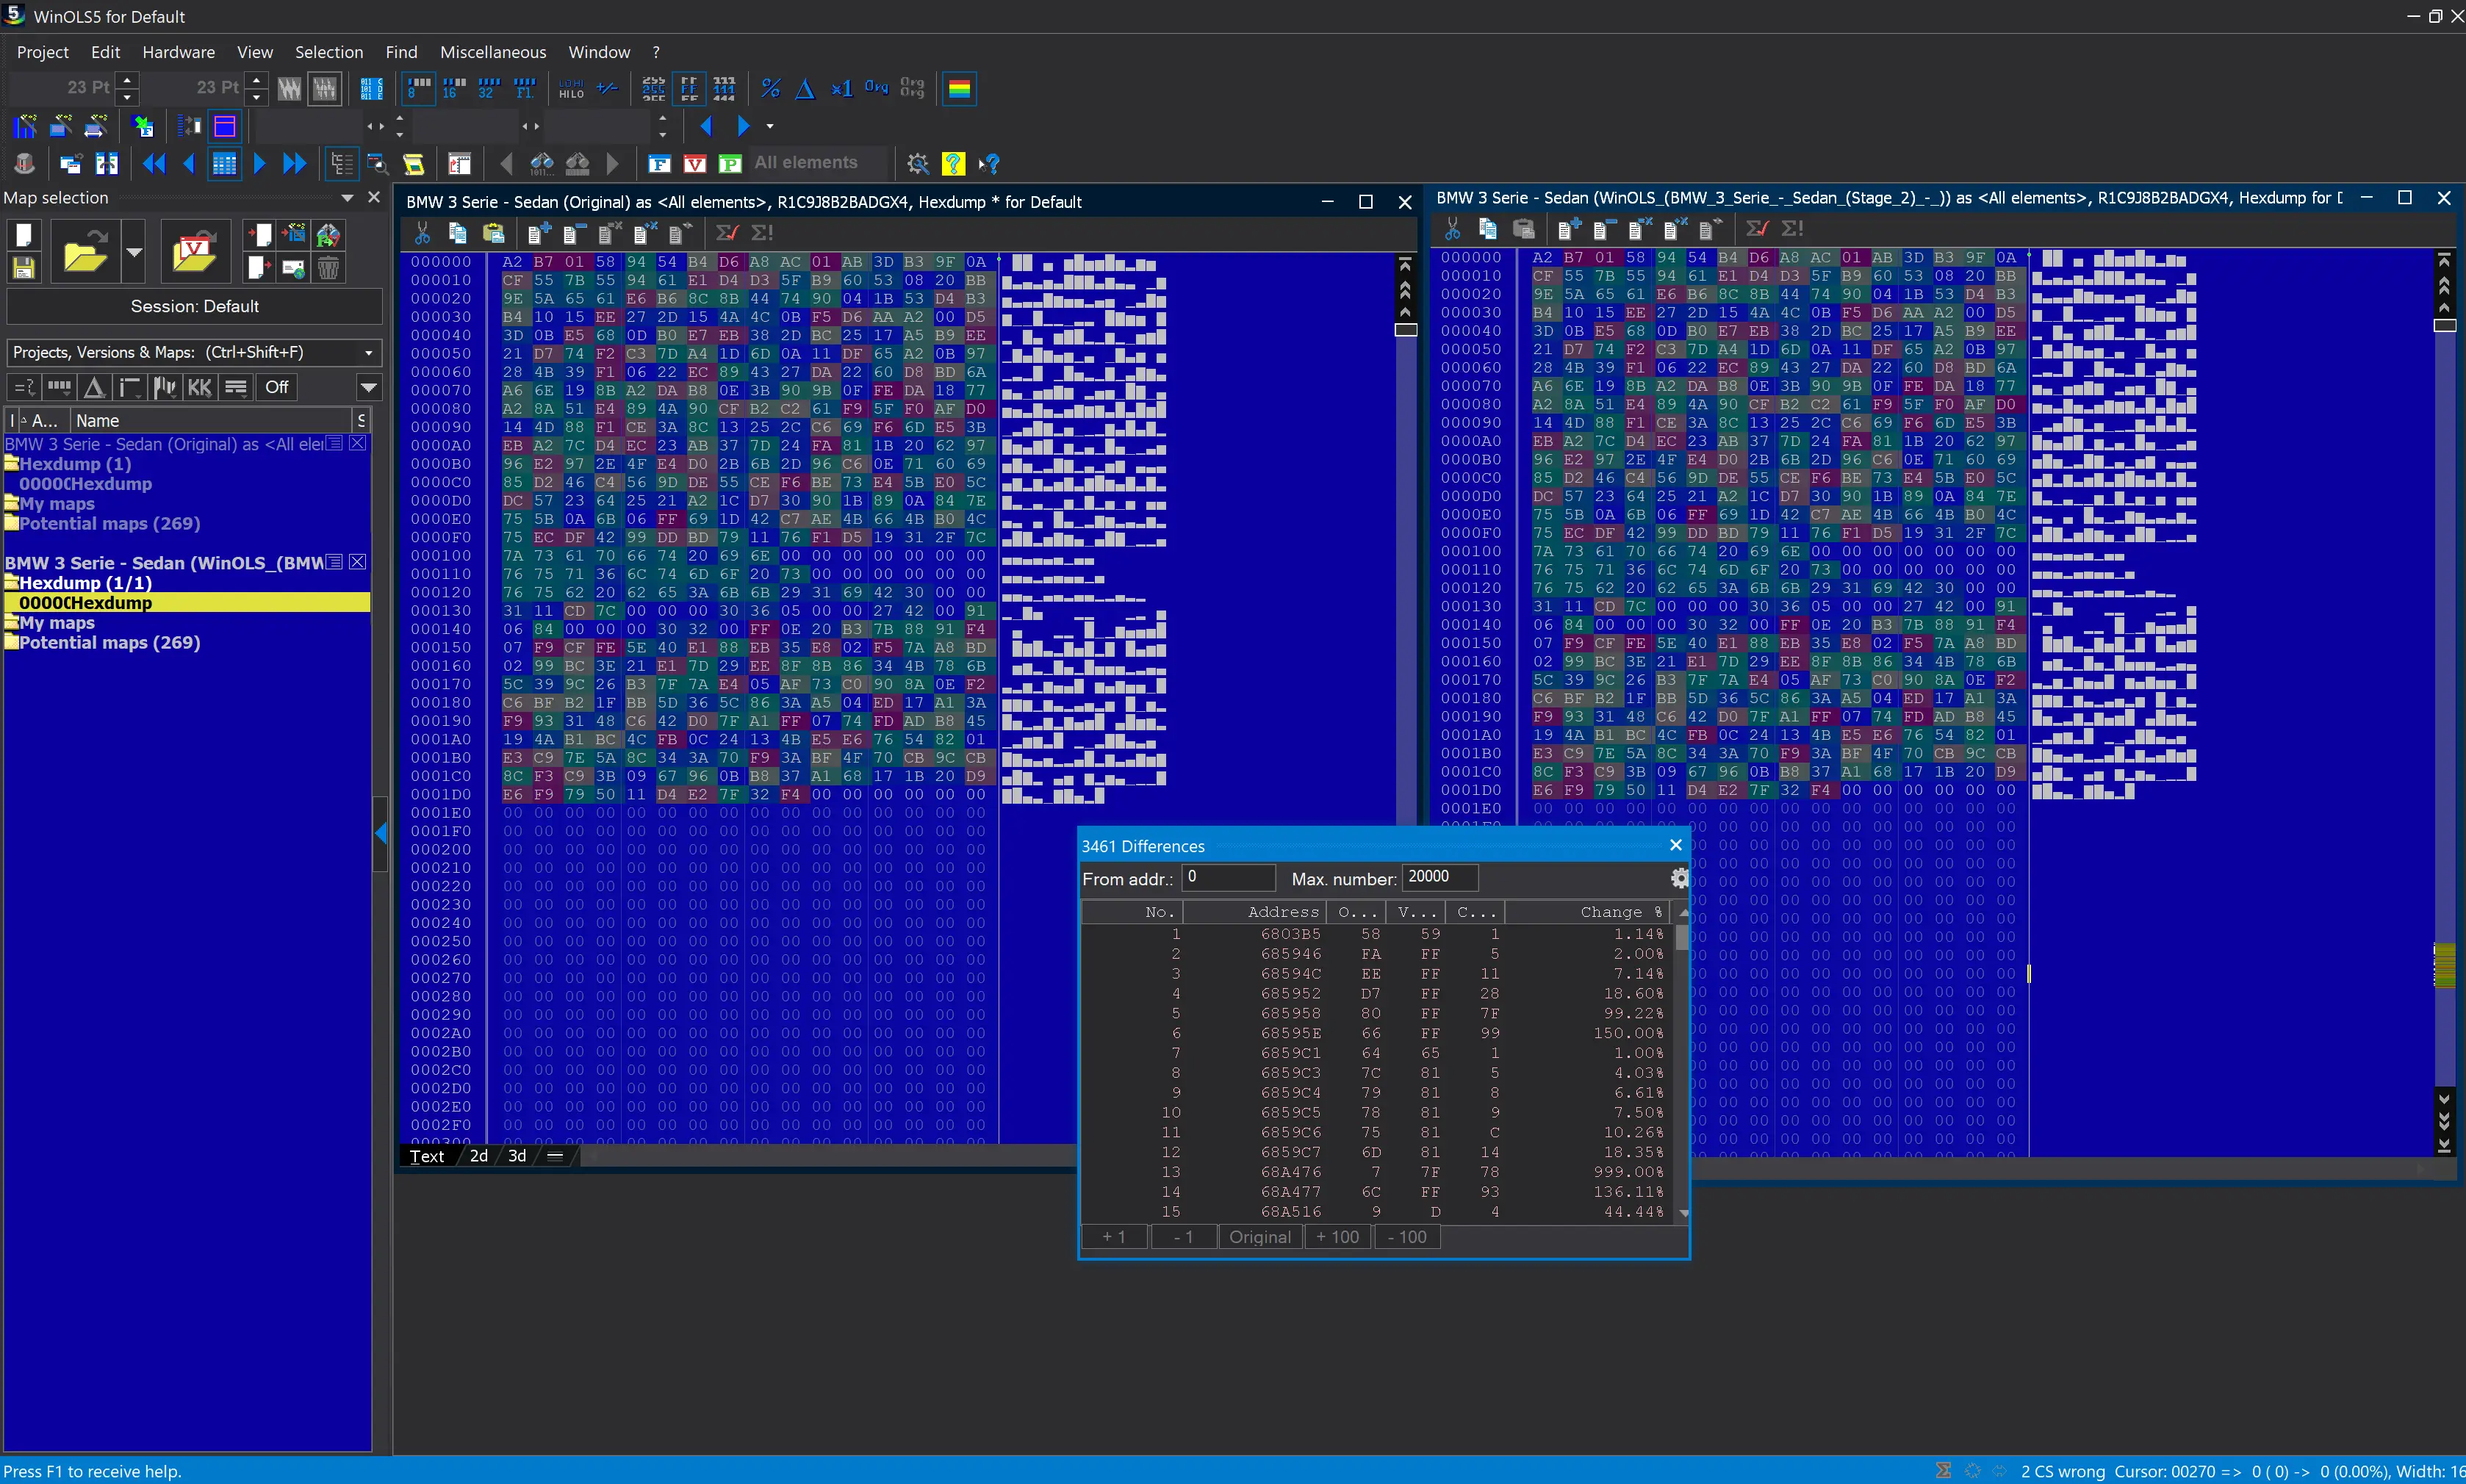Select the red V versions filter icon
The image size is (2466, 1484).
coord(696,163)
